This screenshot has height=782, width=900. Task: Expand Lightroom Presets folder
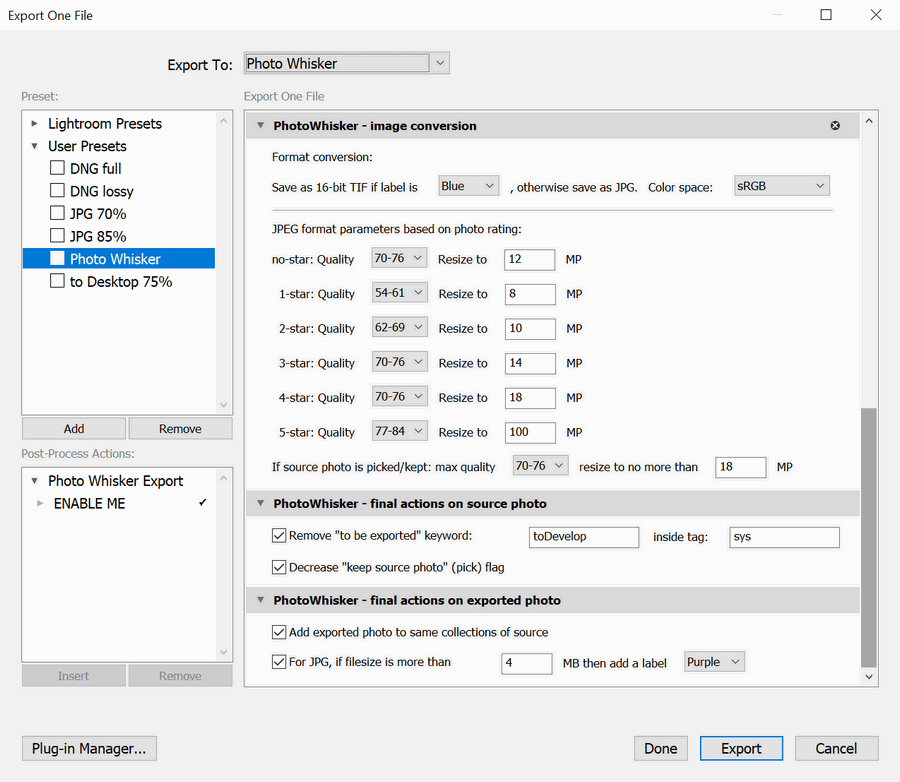point(34,123)
